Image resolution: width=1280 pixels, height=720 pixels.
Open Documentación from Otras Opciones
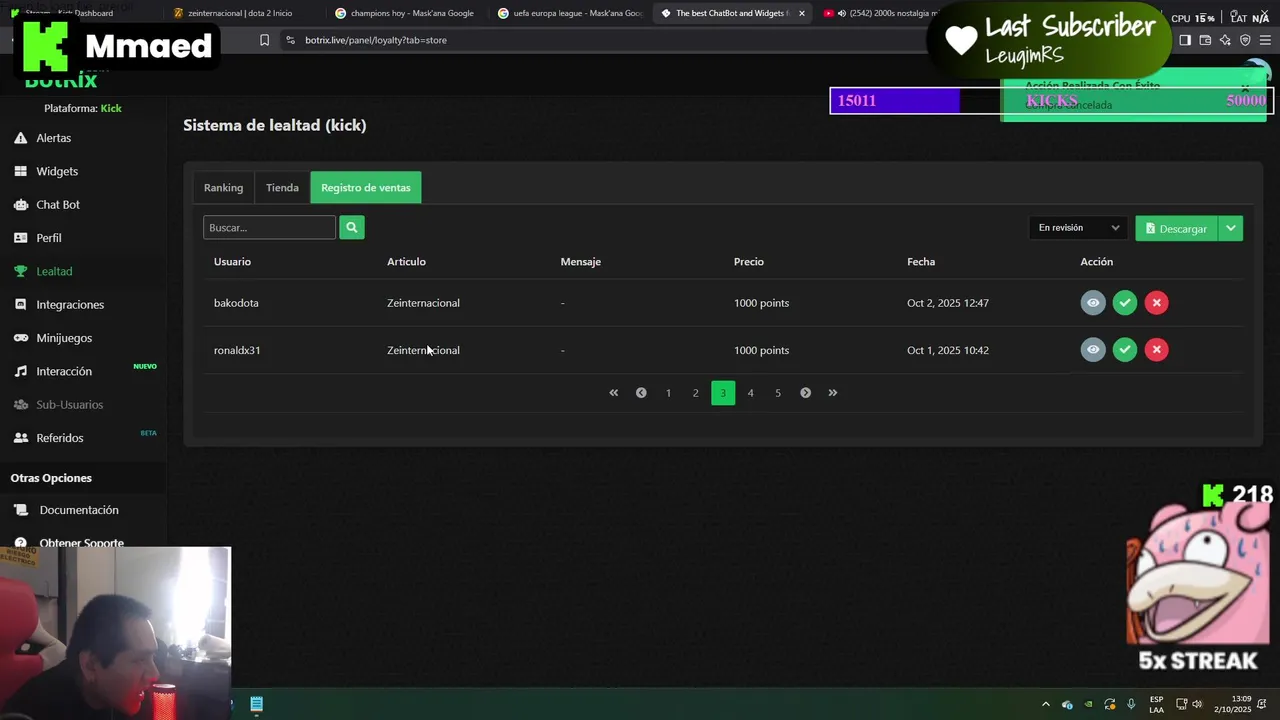[x=79, y=510]
